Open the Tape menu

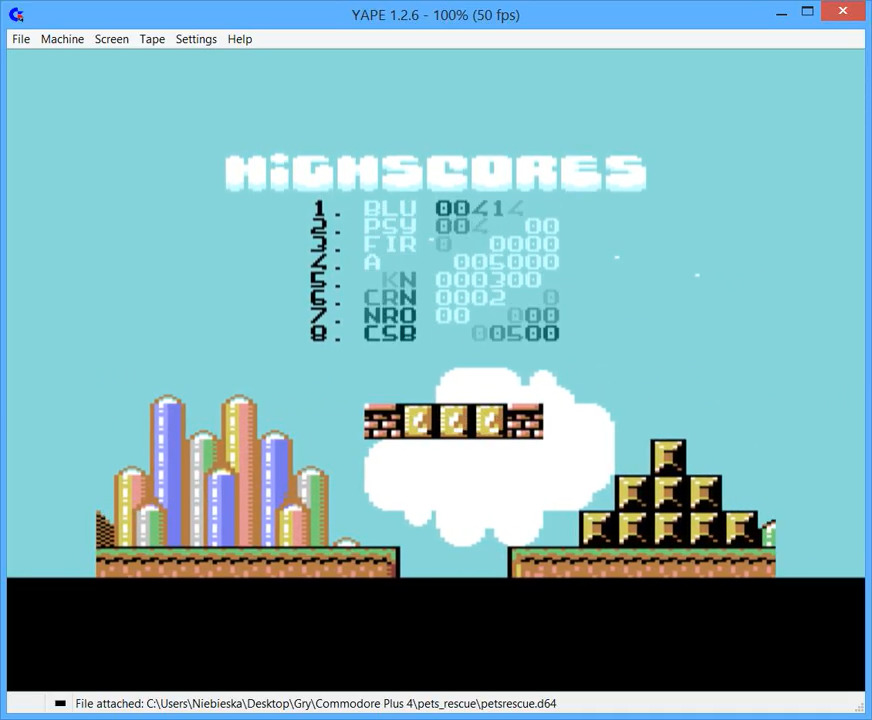click(152, 39)
